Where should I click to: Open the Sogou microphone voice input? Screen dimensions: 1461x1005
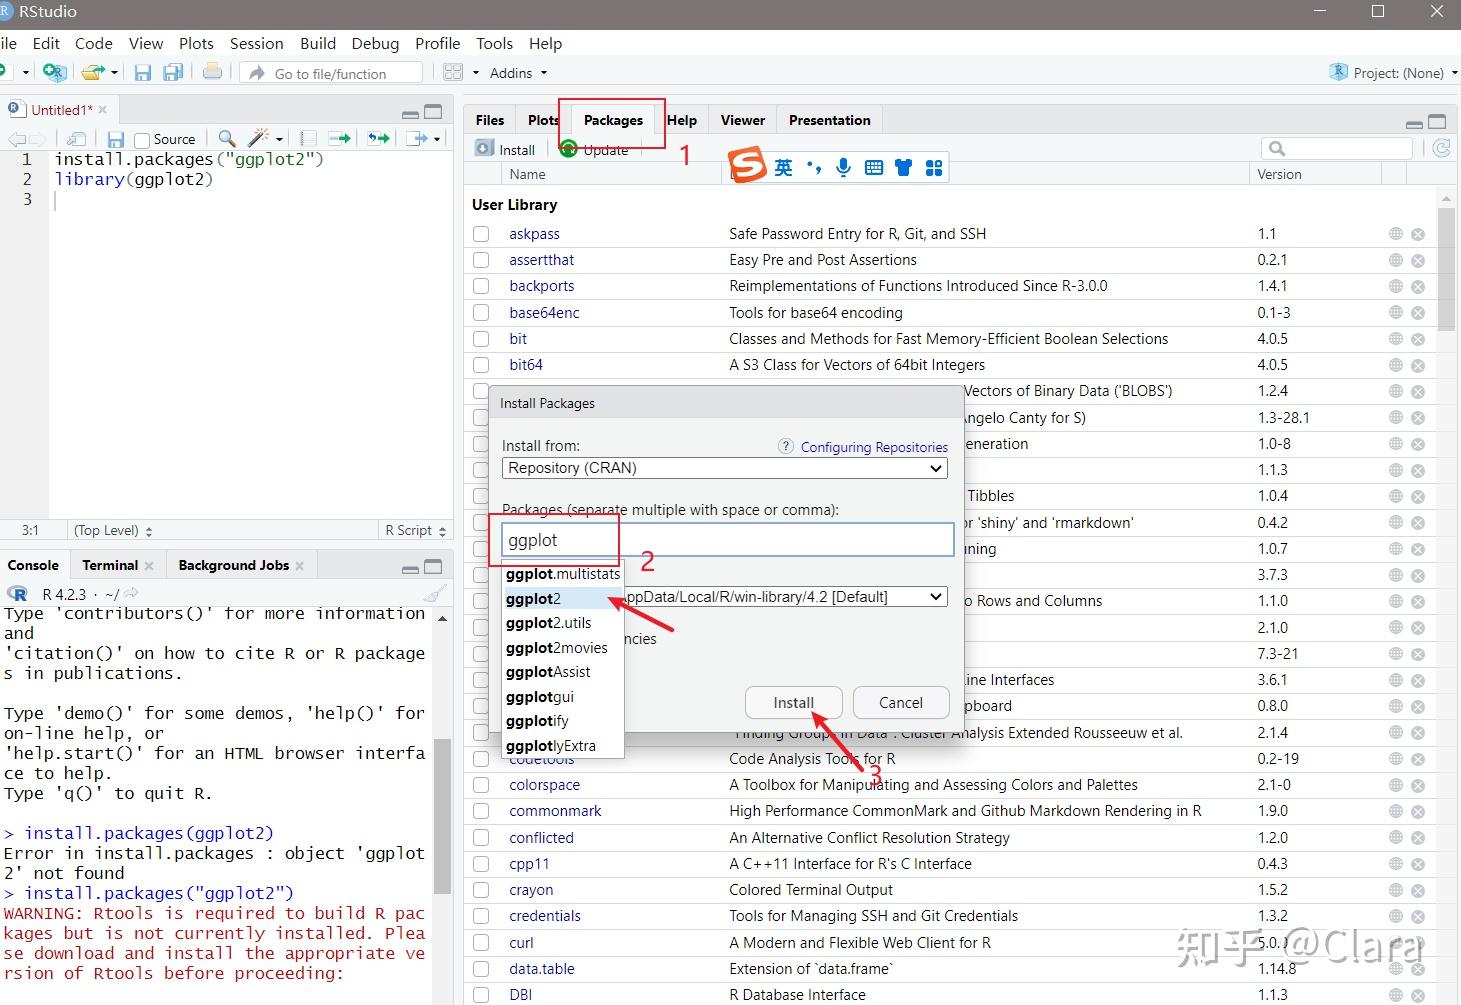pyautogui.click(x=843, y=167)
